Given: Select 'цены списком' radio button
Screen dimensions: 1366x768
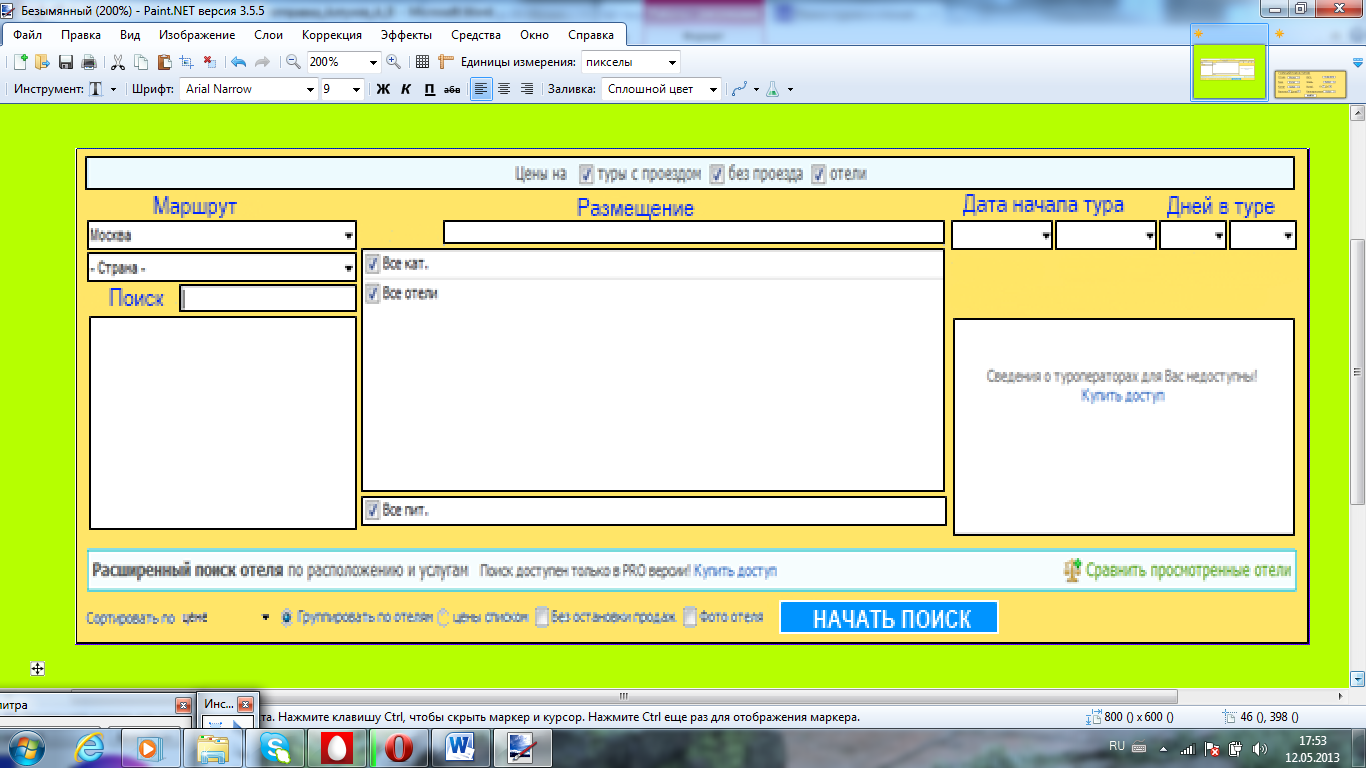Looking at the screenshot, I should tap(443, 617).
